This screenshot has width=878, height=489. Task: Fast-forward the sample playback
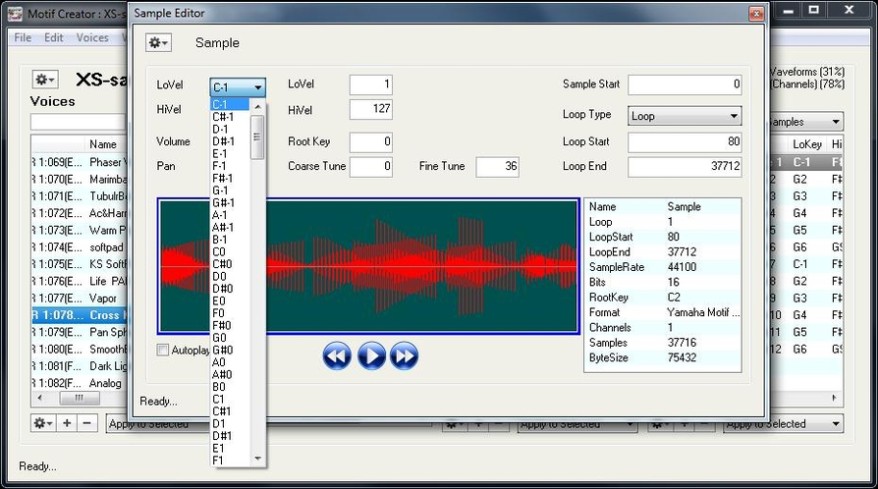click(x=404, y=356)
